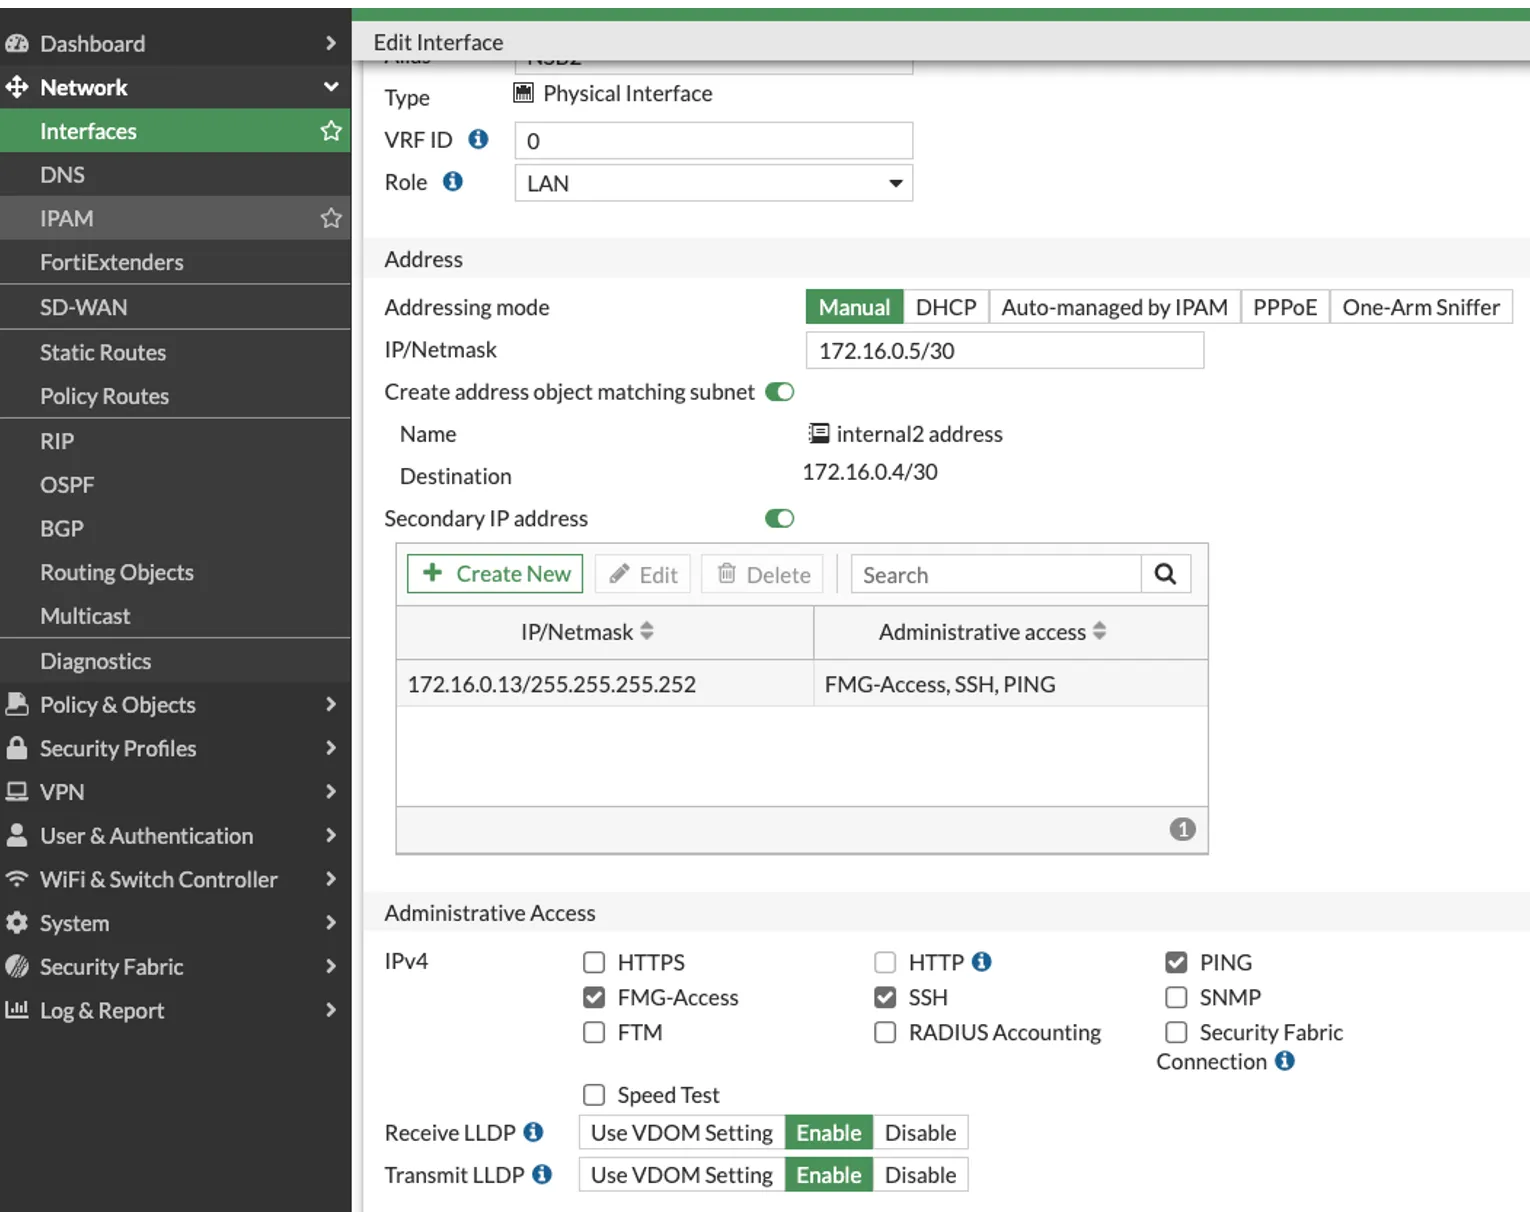Click the search magnifier icon
The width and height of the screenshot is (1530, 1212).
click(x=1165, y=574)
